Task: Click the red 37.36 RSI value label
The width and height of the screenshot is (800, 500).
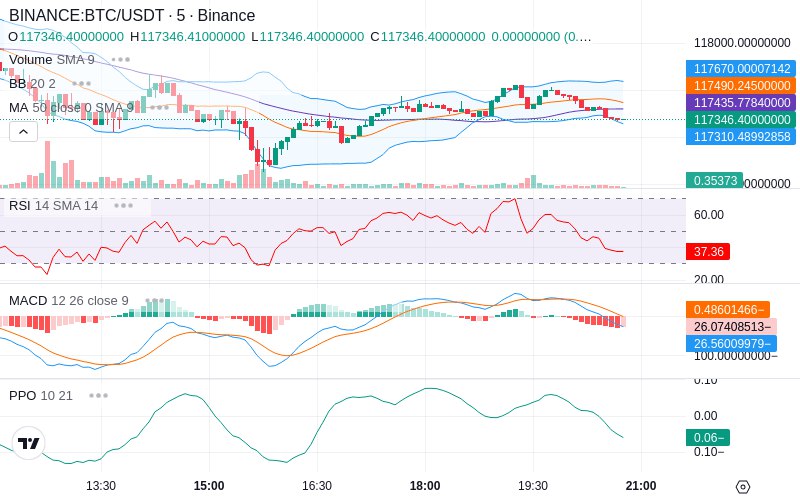Action: point(708,252)
